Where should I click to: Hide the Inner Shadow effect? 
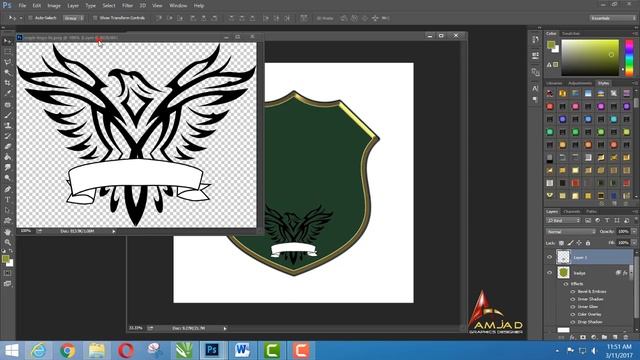pyautogui.click(x=573, y=299)
